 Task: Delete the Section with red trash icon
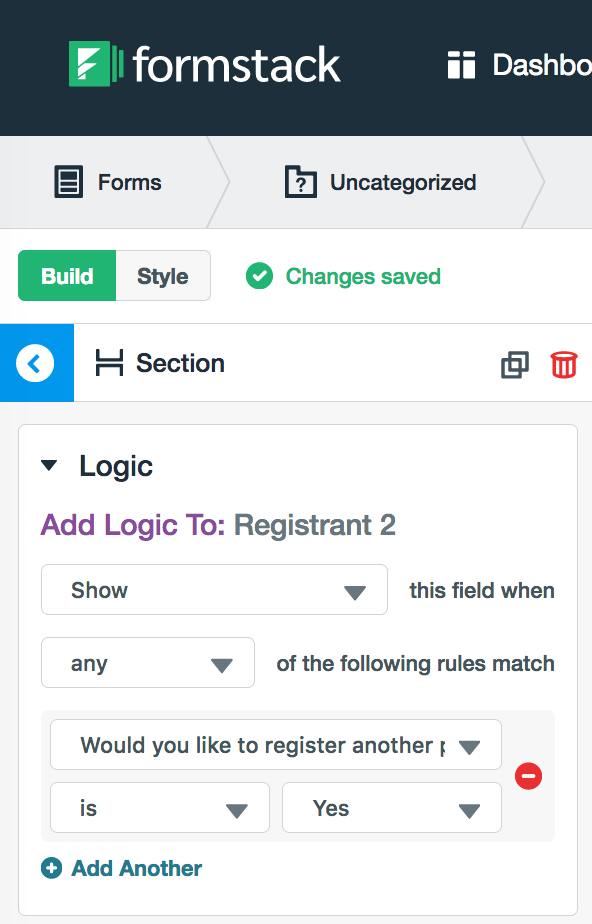click(x=564, y=364)
